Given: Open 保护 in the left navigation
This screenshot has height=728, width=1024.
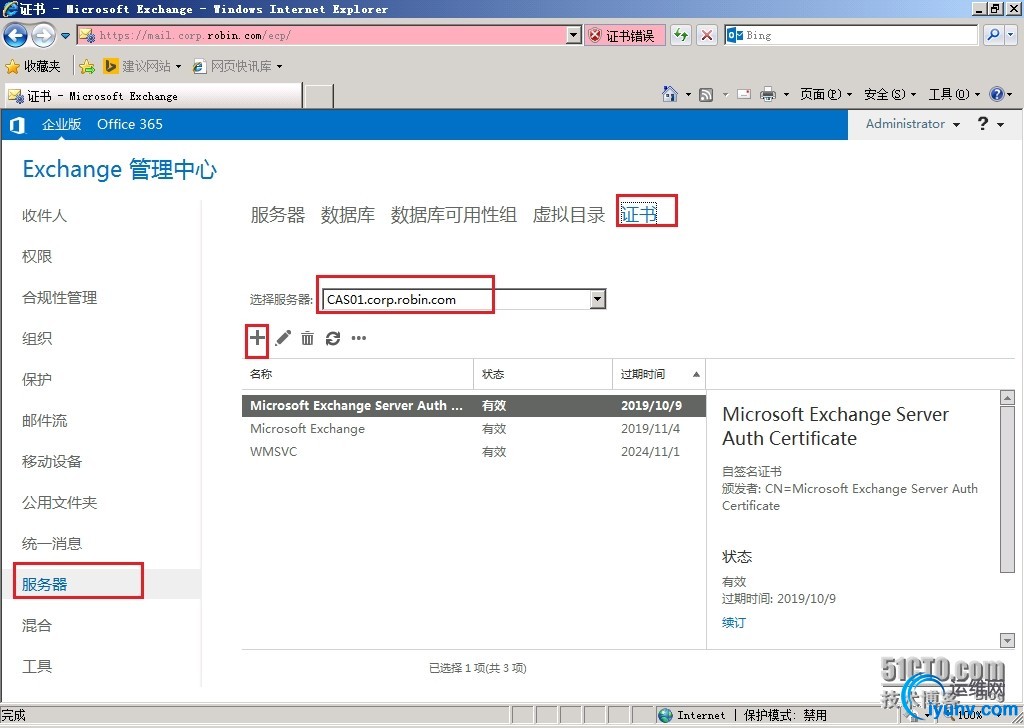Looking at the screenshot, I should [37, 379].
